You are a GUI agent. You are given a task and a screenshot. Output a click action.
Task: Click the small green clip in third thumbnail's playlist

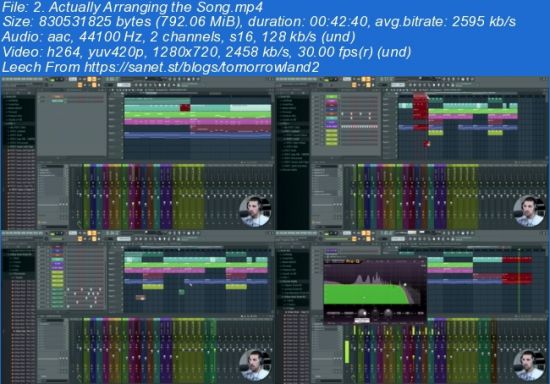pyautogui.click(x=181, y=292)
